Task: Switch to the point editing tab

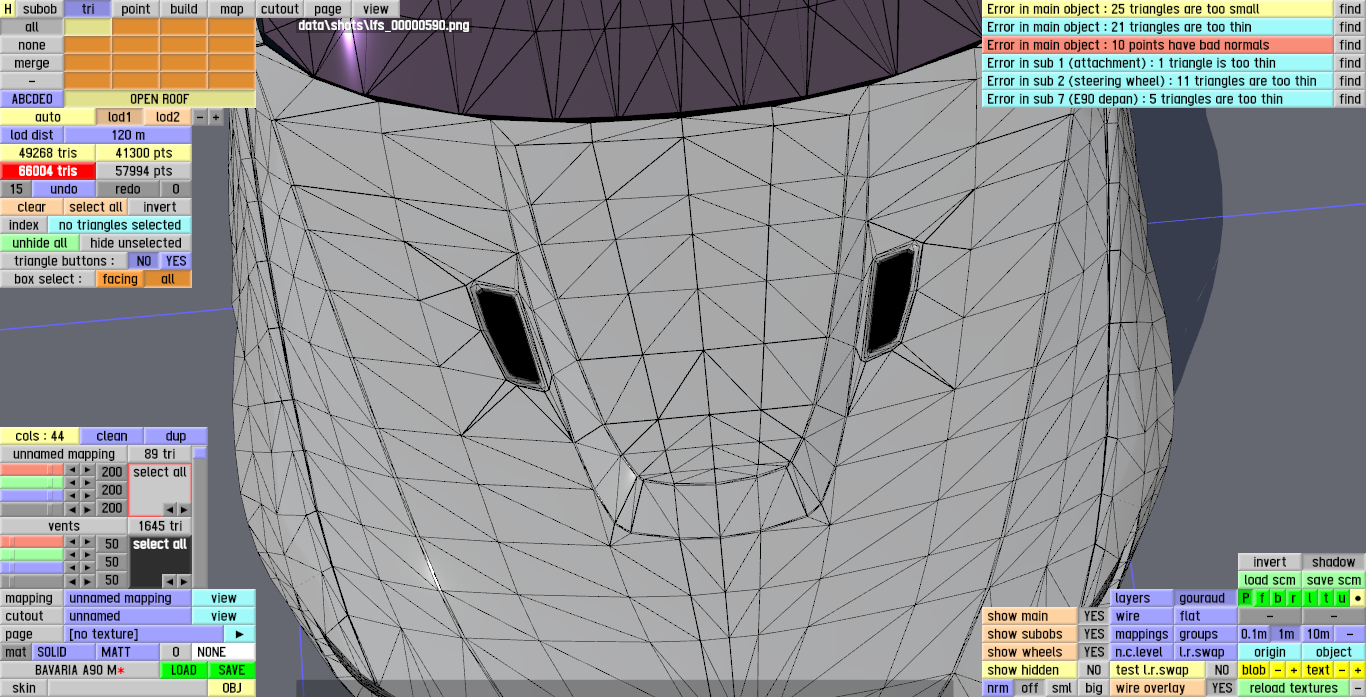Action: click(136, 9)
